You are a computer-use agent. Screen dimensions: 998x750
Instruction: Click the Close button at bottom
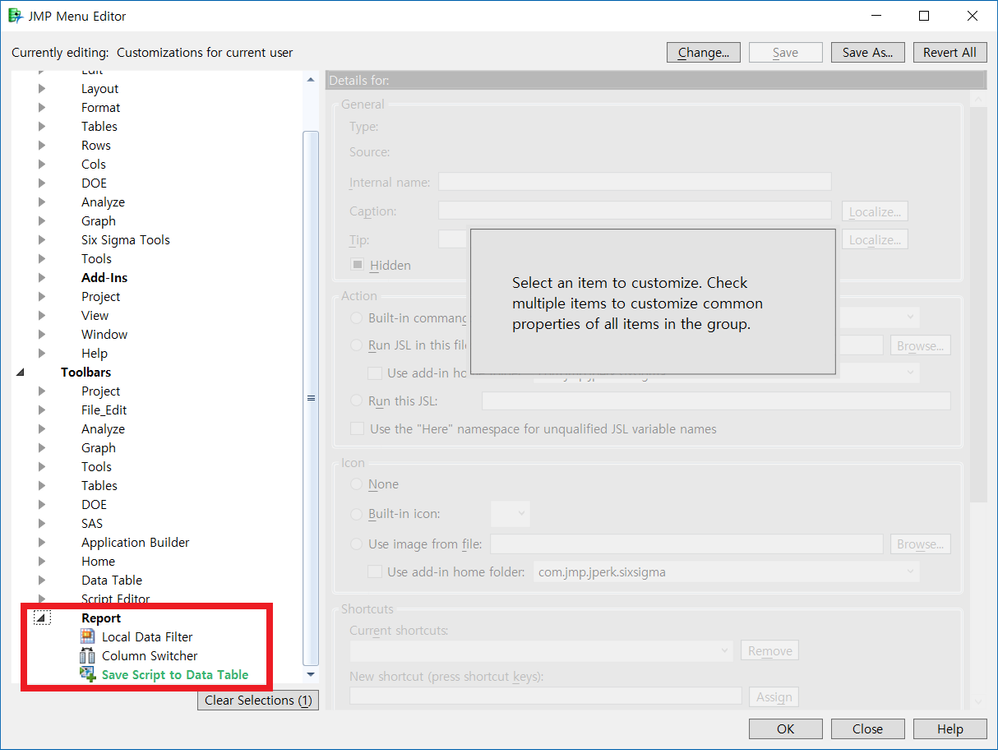[x=868, y=729]
